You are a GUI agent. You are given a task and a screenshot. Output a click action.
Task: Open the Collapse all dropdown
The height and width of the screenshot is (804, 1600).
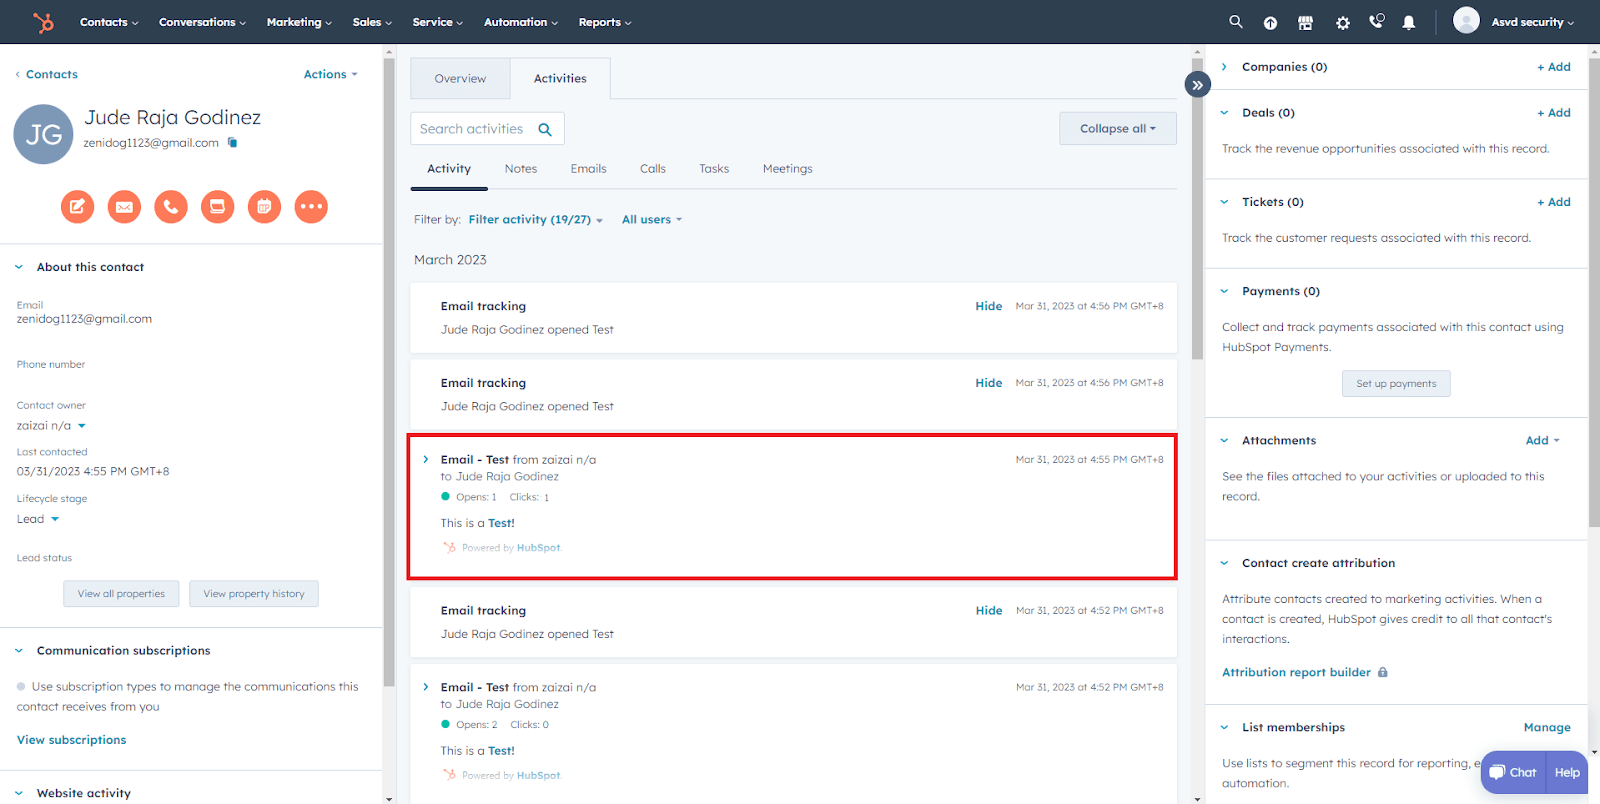pyautogui.click(x=1118, y=128)
